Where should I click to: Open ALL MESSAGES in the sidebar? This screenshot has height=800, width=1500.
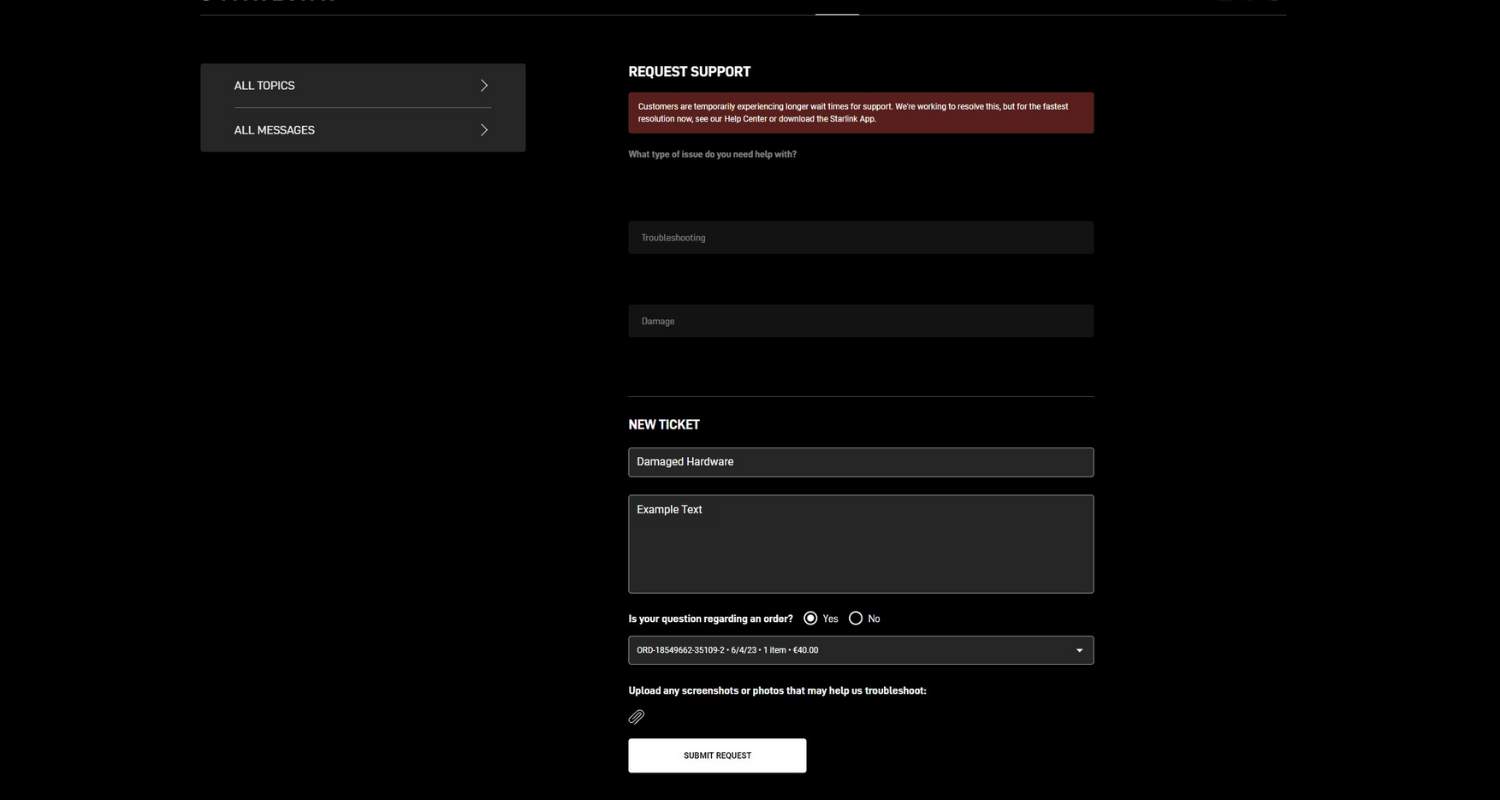pos(275,130)
